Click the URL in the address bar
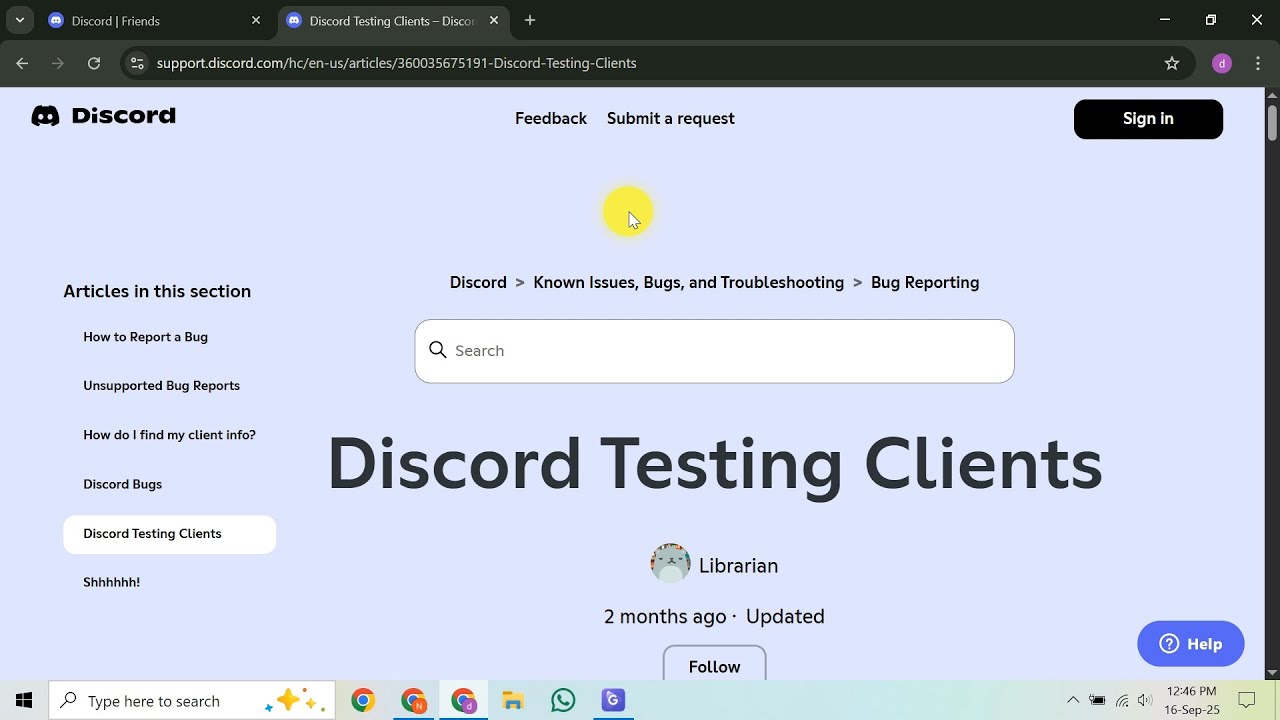Image resolution: width=1280 pixels, height=720 pixels. point(397,63)
